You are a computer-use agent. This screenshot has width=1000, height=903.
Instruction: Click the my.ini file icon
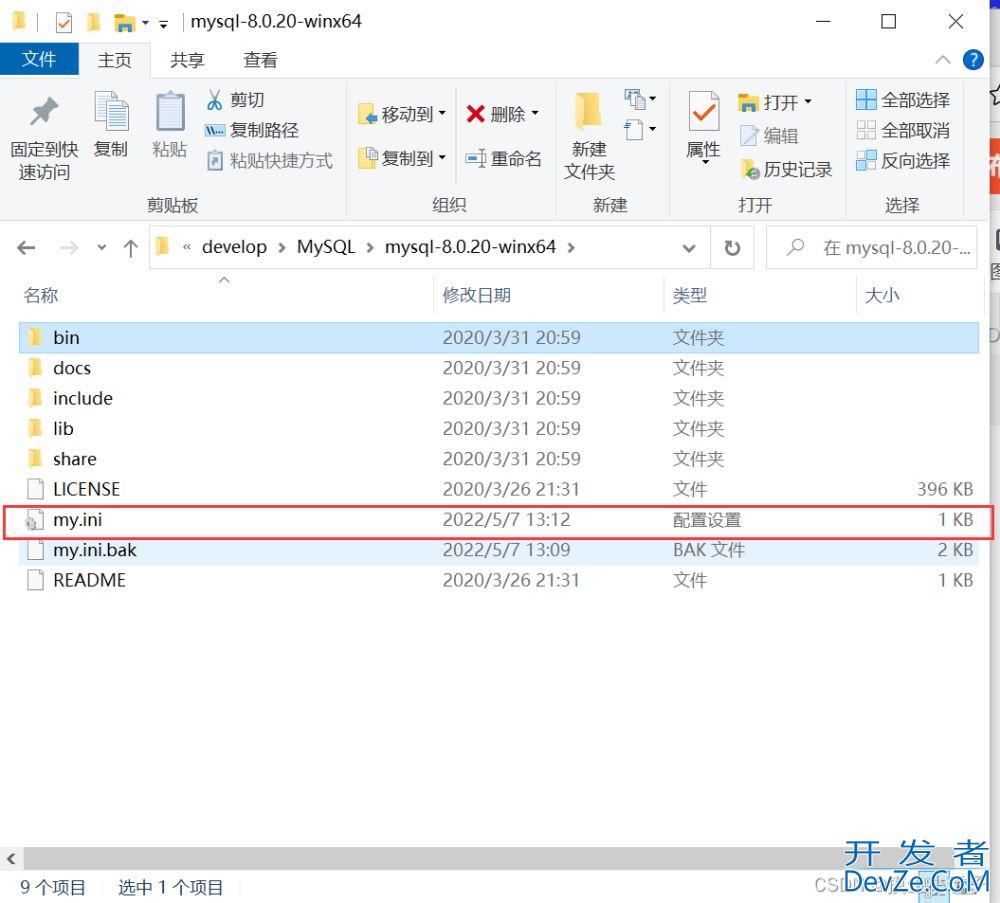coord(34,520)
